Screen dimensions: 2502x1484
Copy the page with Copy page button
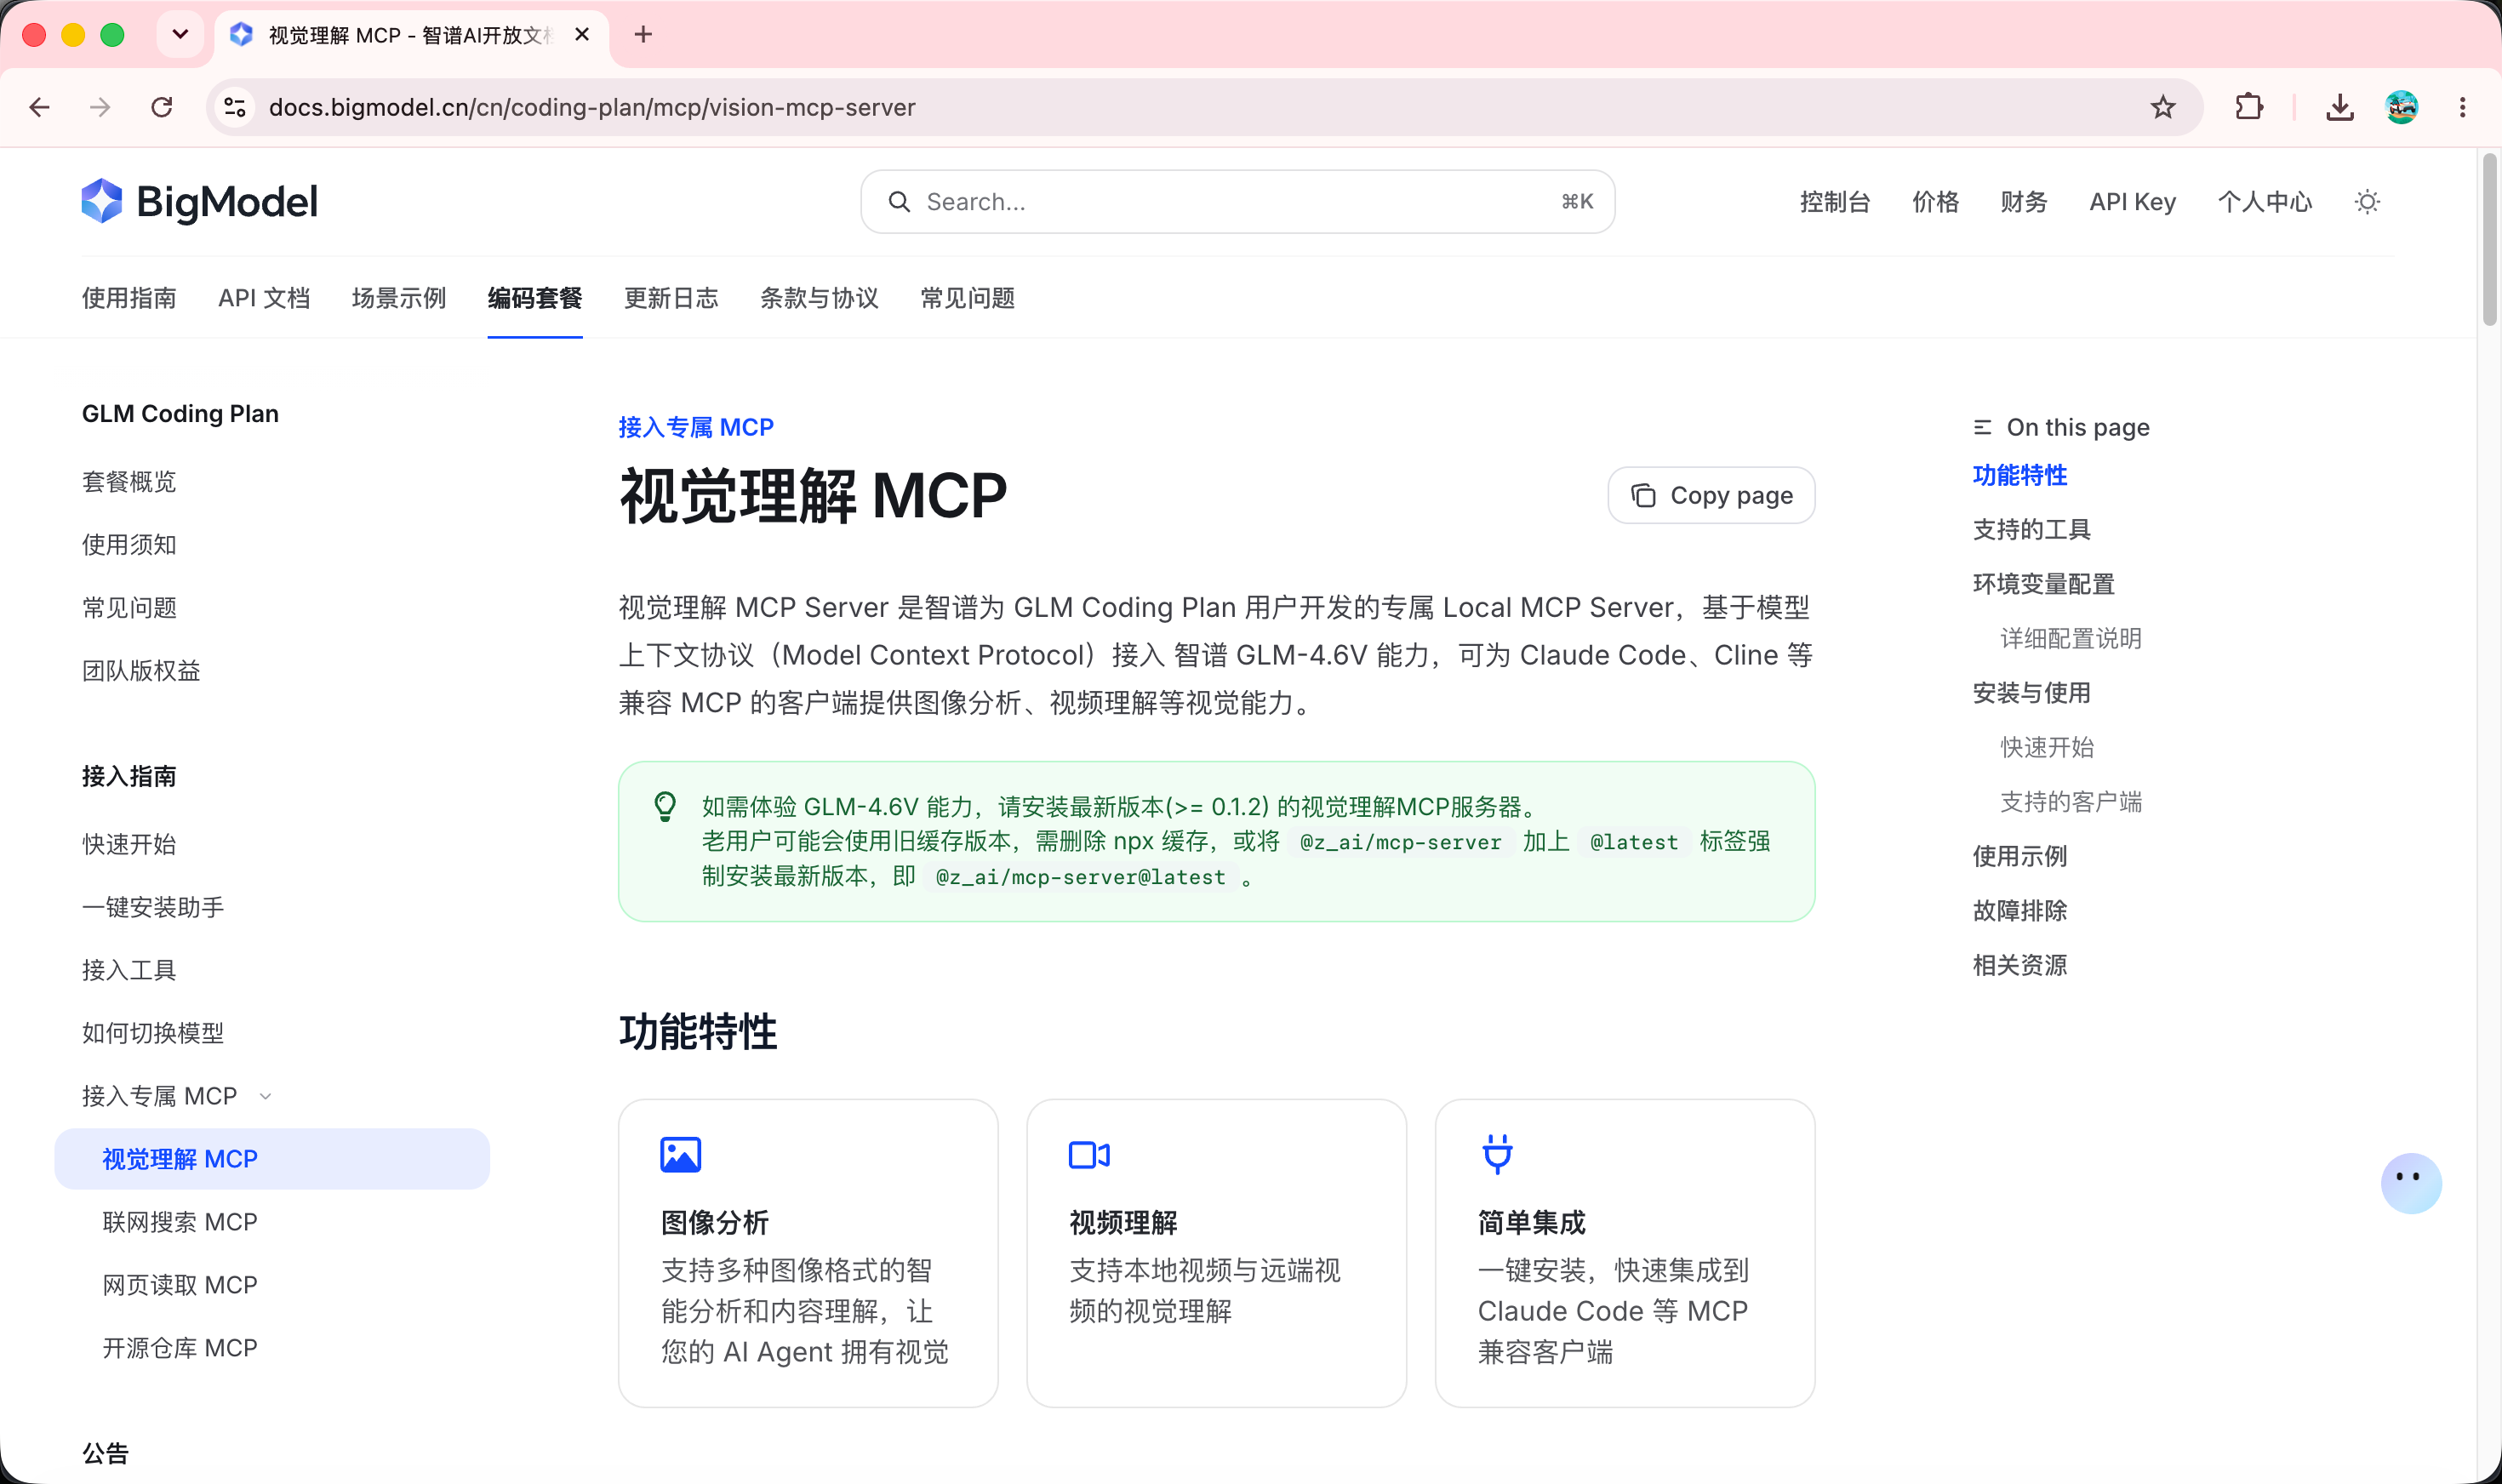click(1711, 496)
